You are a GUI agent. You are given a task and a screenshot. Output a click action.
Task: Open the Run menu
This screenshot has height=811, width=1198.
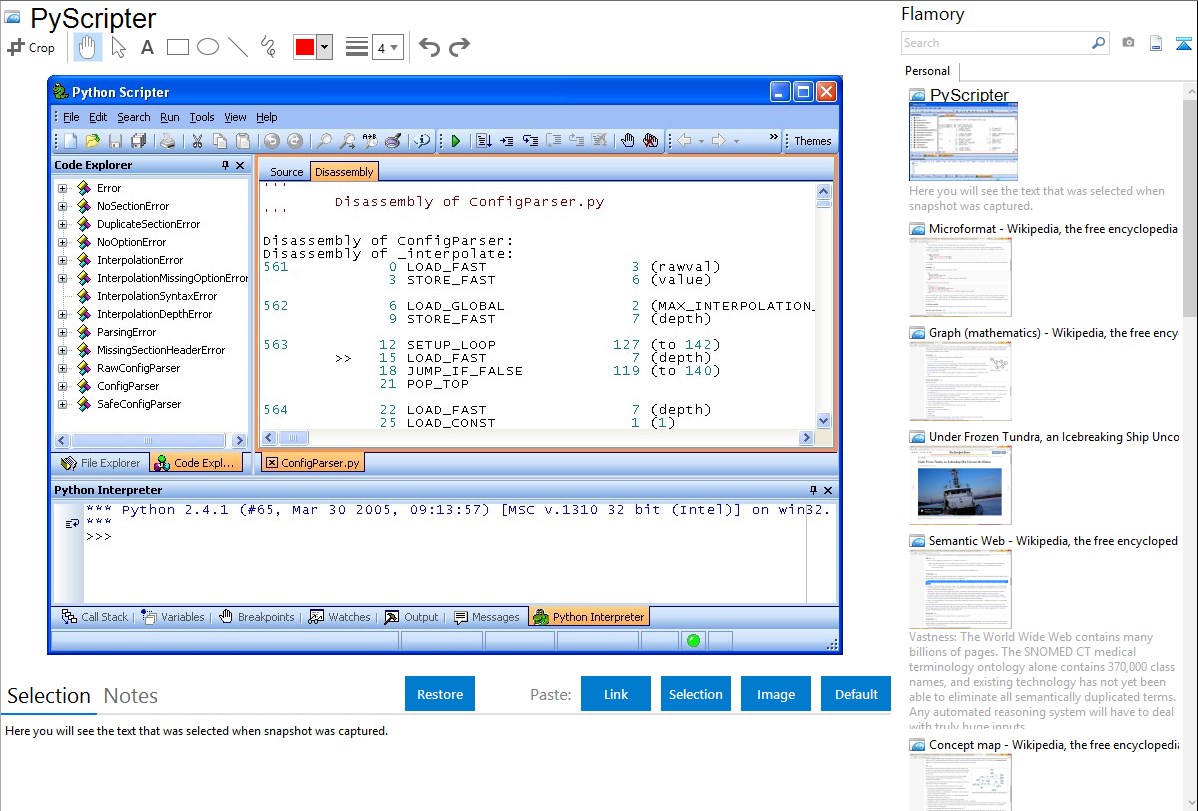point(170,117)
